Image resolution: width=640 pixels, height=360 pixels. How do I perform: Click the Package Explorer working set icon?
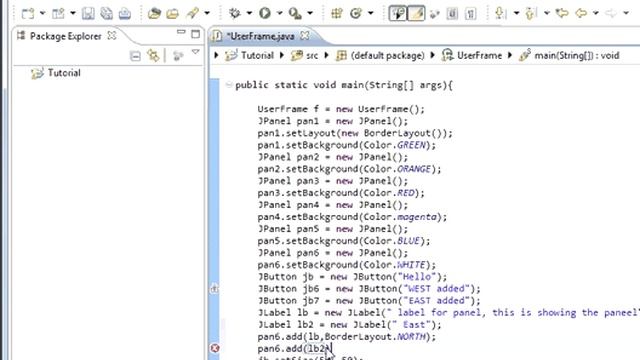tap(178, 56)
